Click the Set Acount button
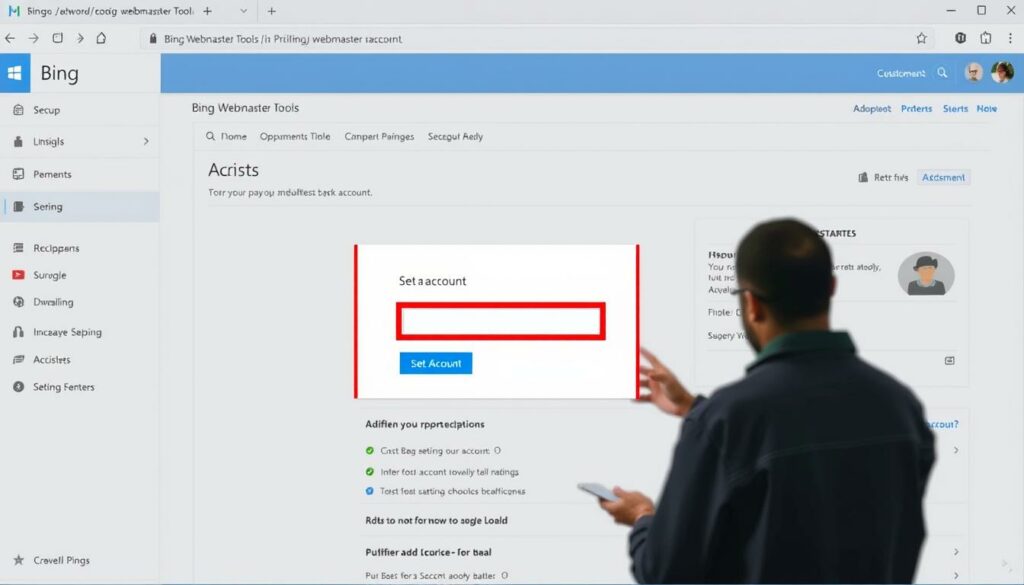The height and width of the screenshot is (585, 1024). click(436, 363)
